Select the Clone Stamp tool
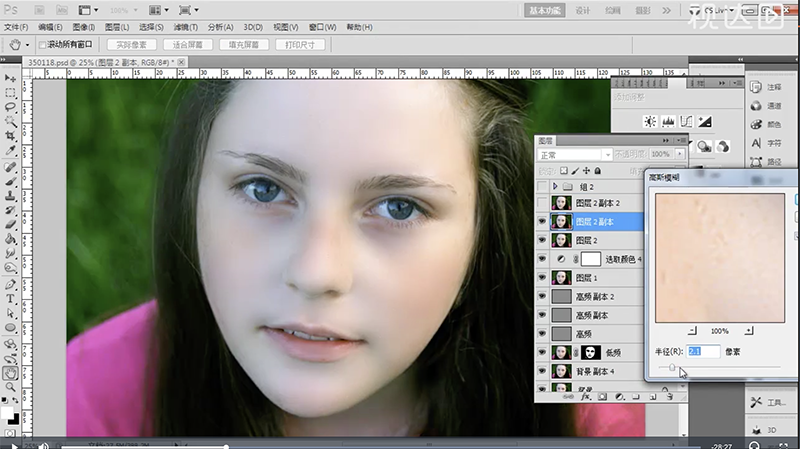800x449 pixels. [x=10, y=196]
